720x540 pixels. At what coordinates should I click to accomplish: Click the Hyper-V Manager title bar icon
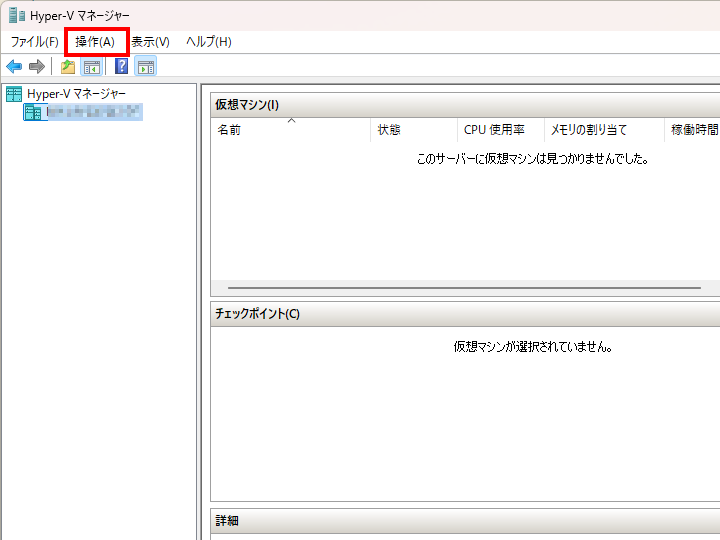point(16,15)
